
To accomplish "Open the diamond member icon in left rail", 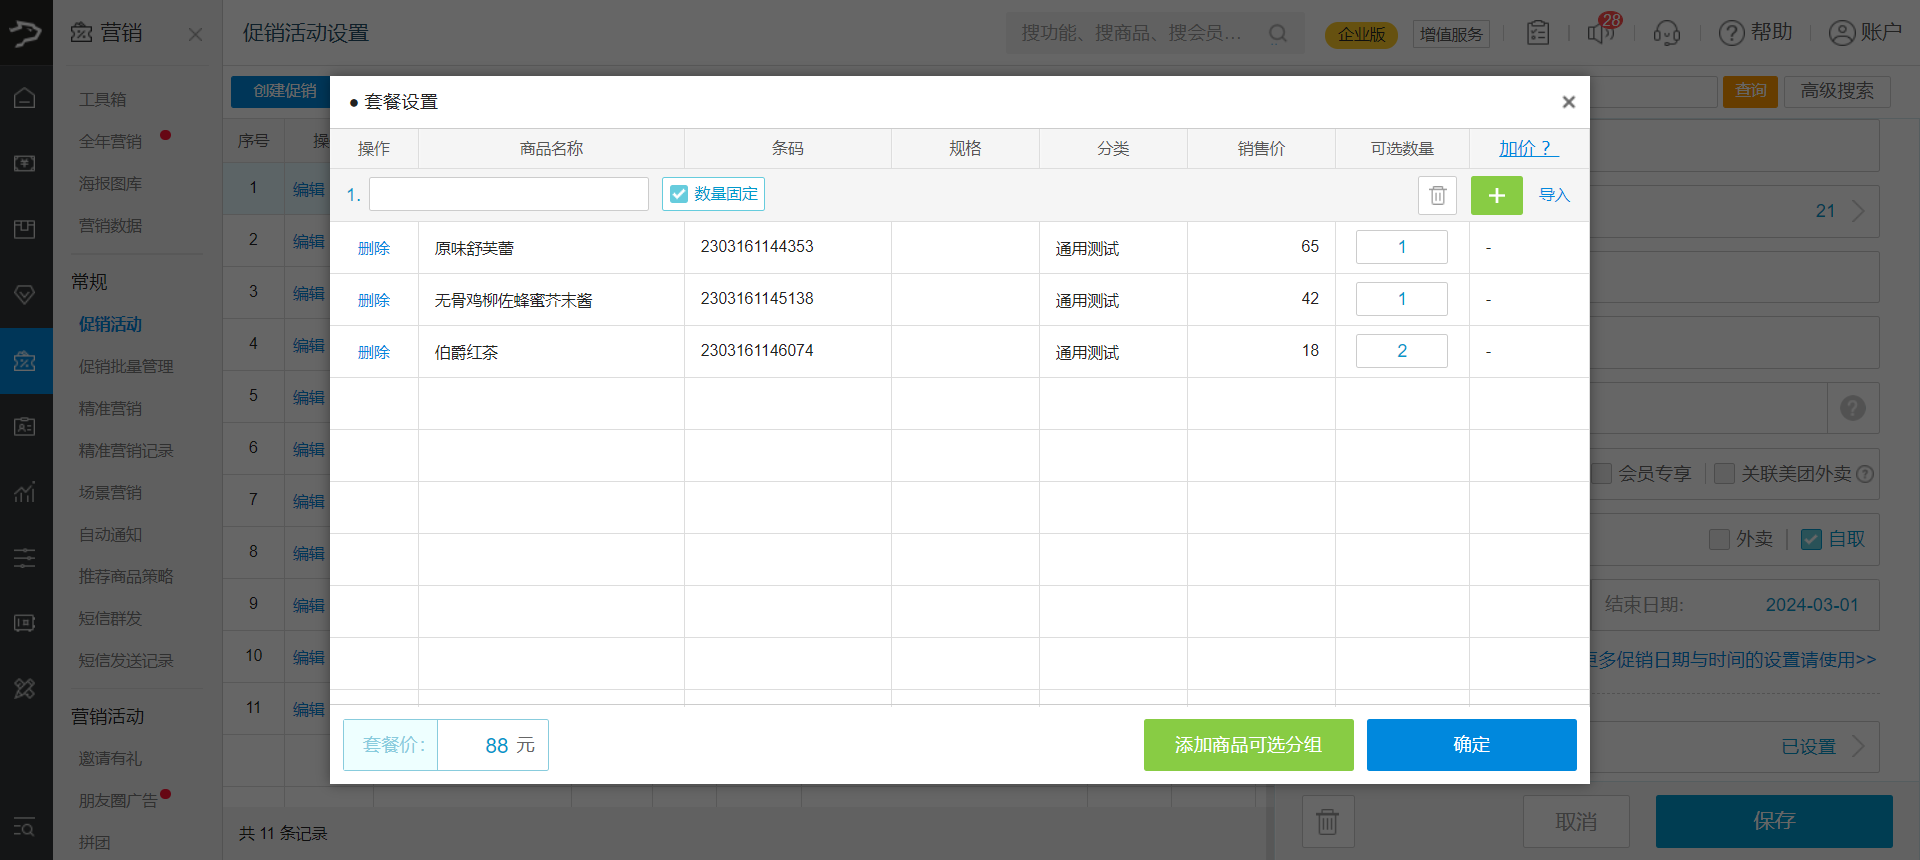I will (25, 295).
